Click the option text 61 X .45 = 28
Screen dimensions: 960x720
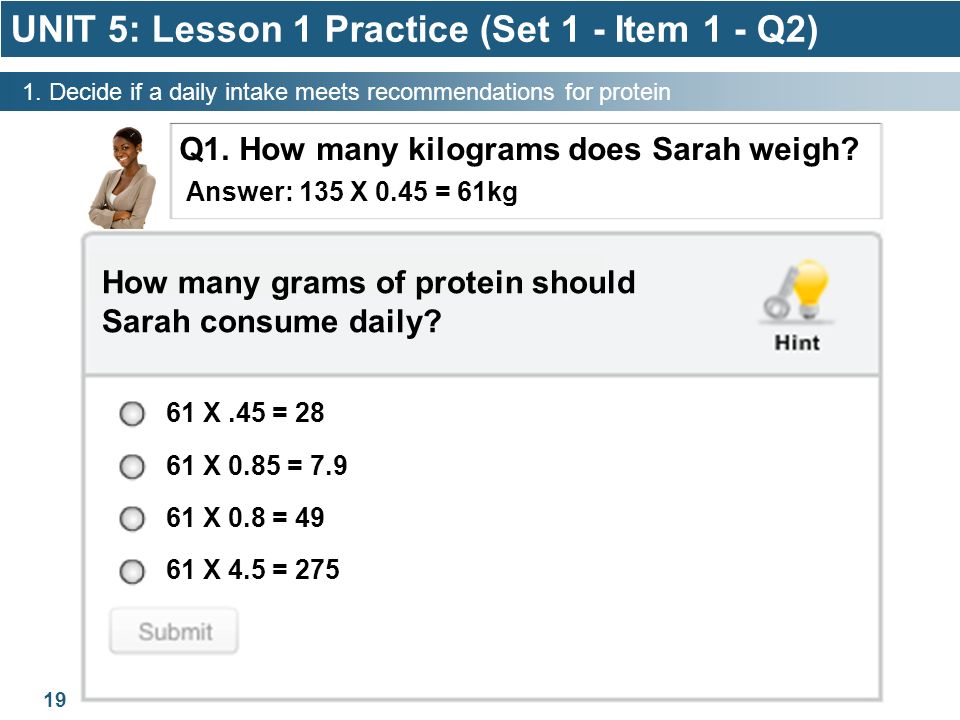click(x=245, y=413)
